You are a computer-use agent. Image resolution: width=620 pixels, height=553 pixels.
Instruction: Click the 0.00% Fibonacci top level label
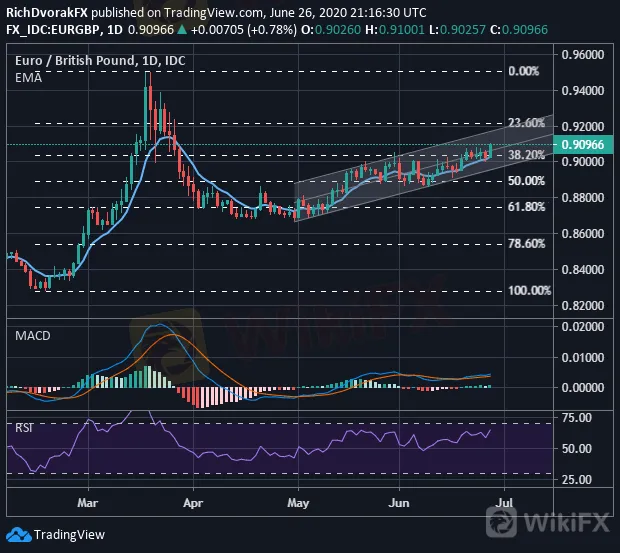pos(524,72)
